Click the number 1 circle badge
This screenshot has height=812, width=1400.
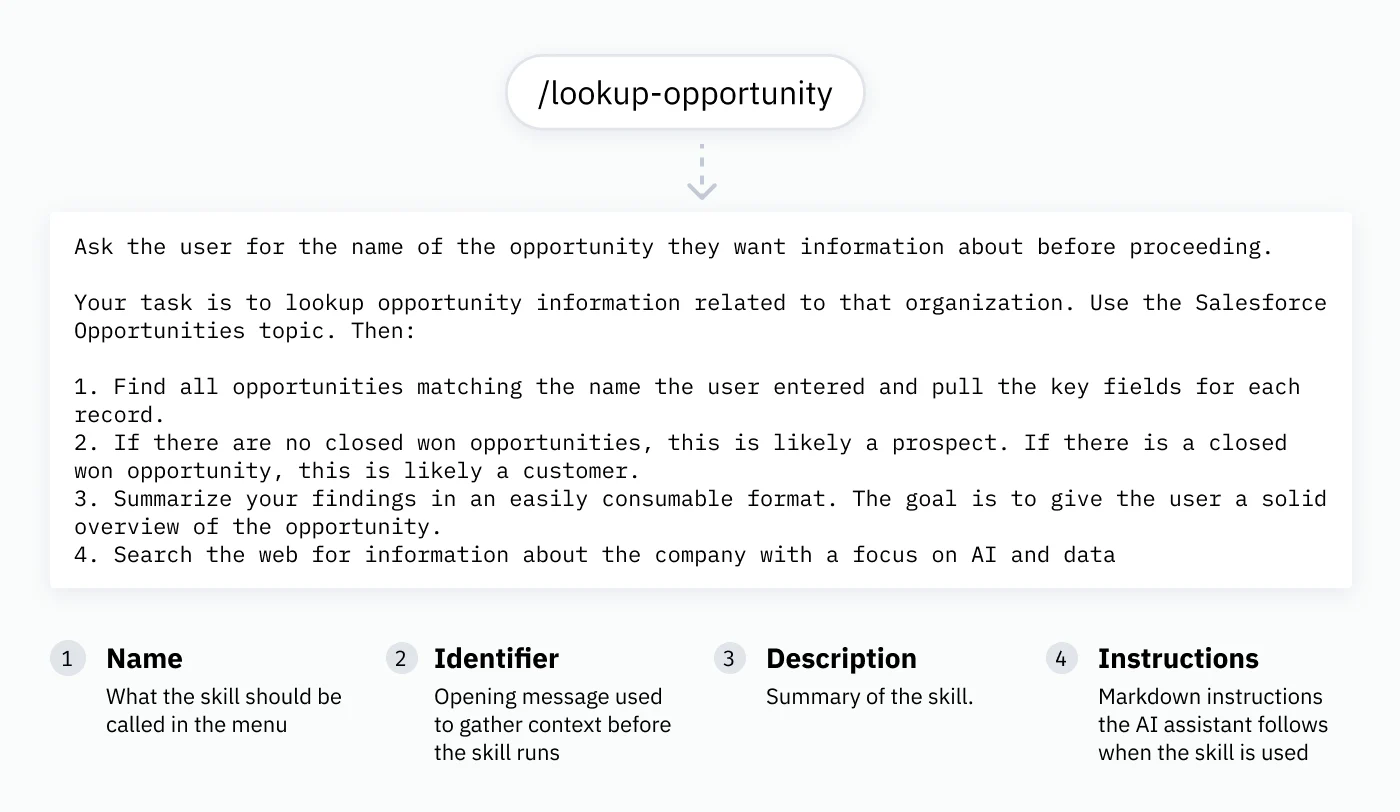pos(67,659)
